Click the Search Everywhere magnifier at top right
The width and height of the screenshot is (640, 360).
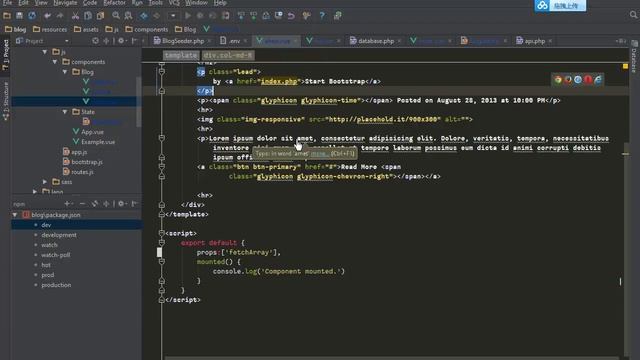click(633, 15)
